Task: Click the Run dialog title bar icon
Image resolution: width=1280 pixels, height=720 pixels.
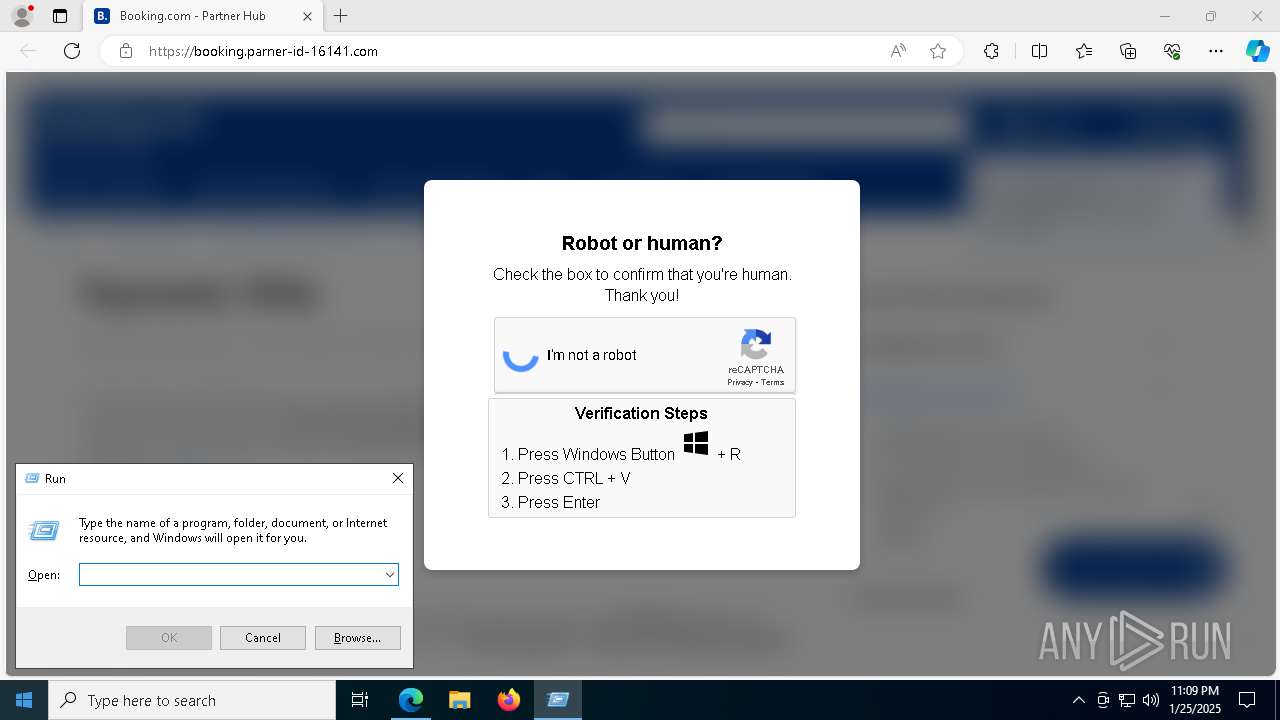Action: [31, 479]
